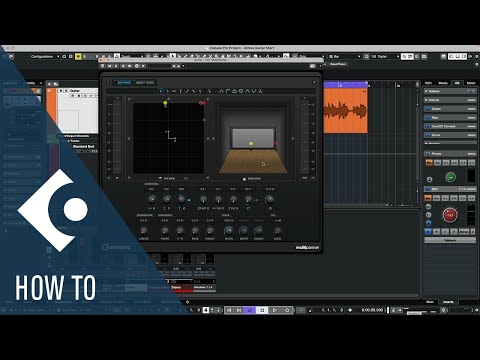
Task: Open the CR tab in the right zone
Action: pos(457,83)
